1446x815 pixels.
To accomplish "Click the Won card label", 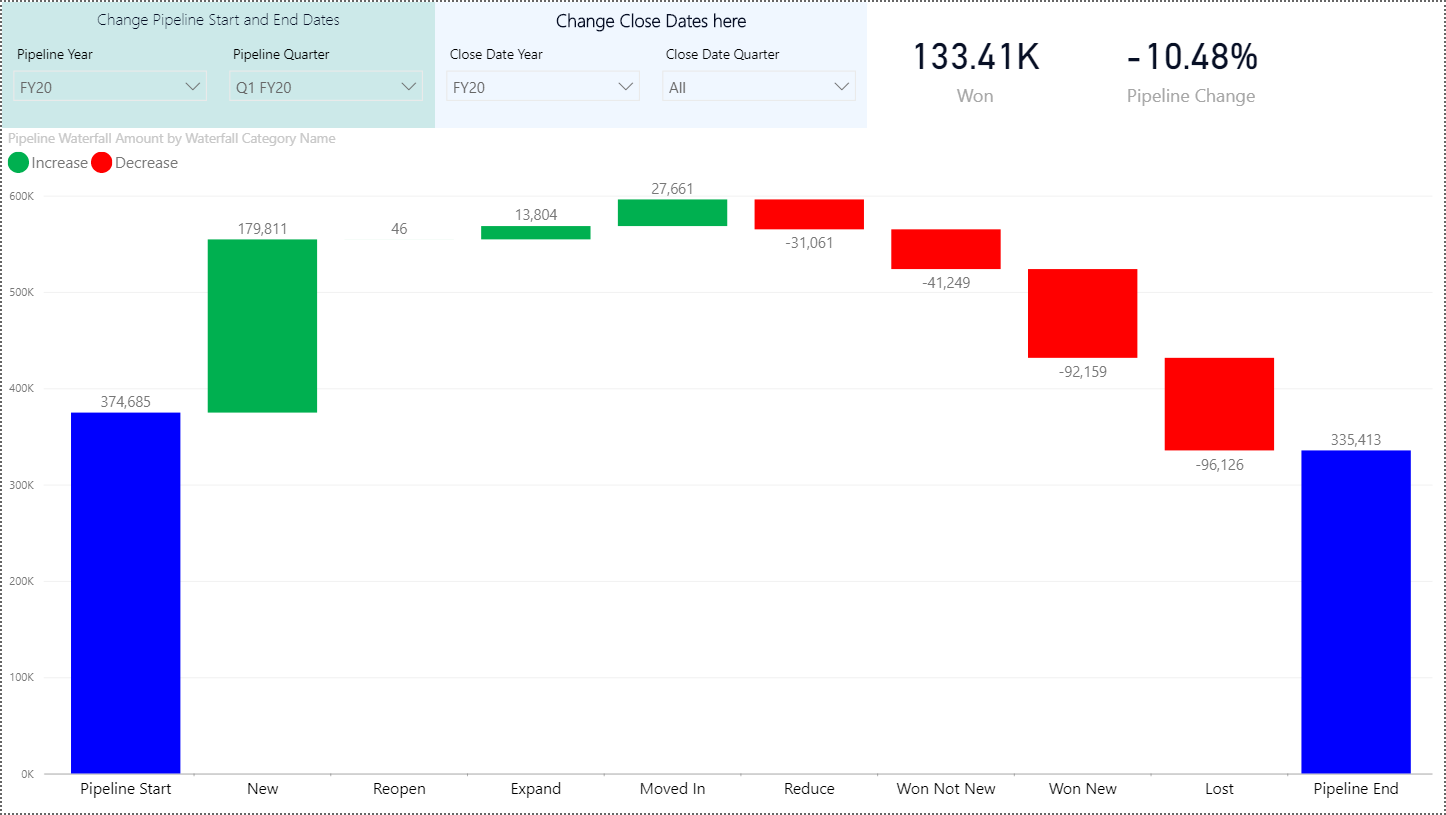I will 975,96.
